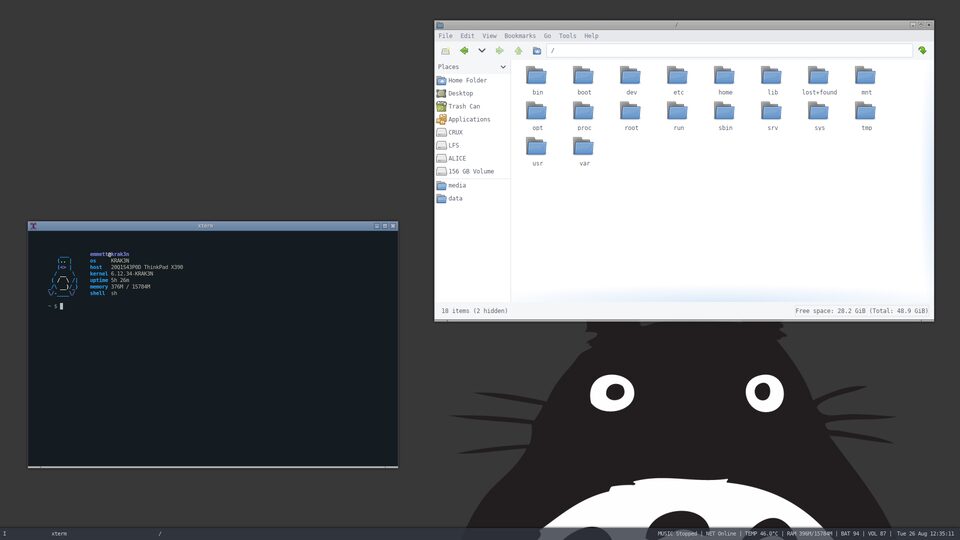Open the media bookmark in sidebar

pyautogui.click(x=472, y=185)
